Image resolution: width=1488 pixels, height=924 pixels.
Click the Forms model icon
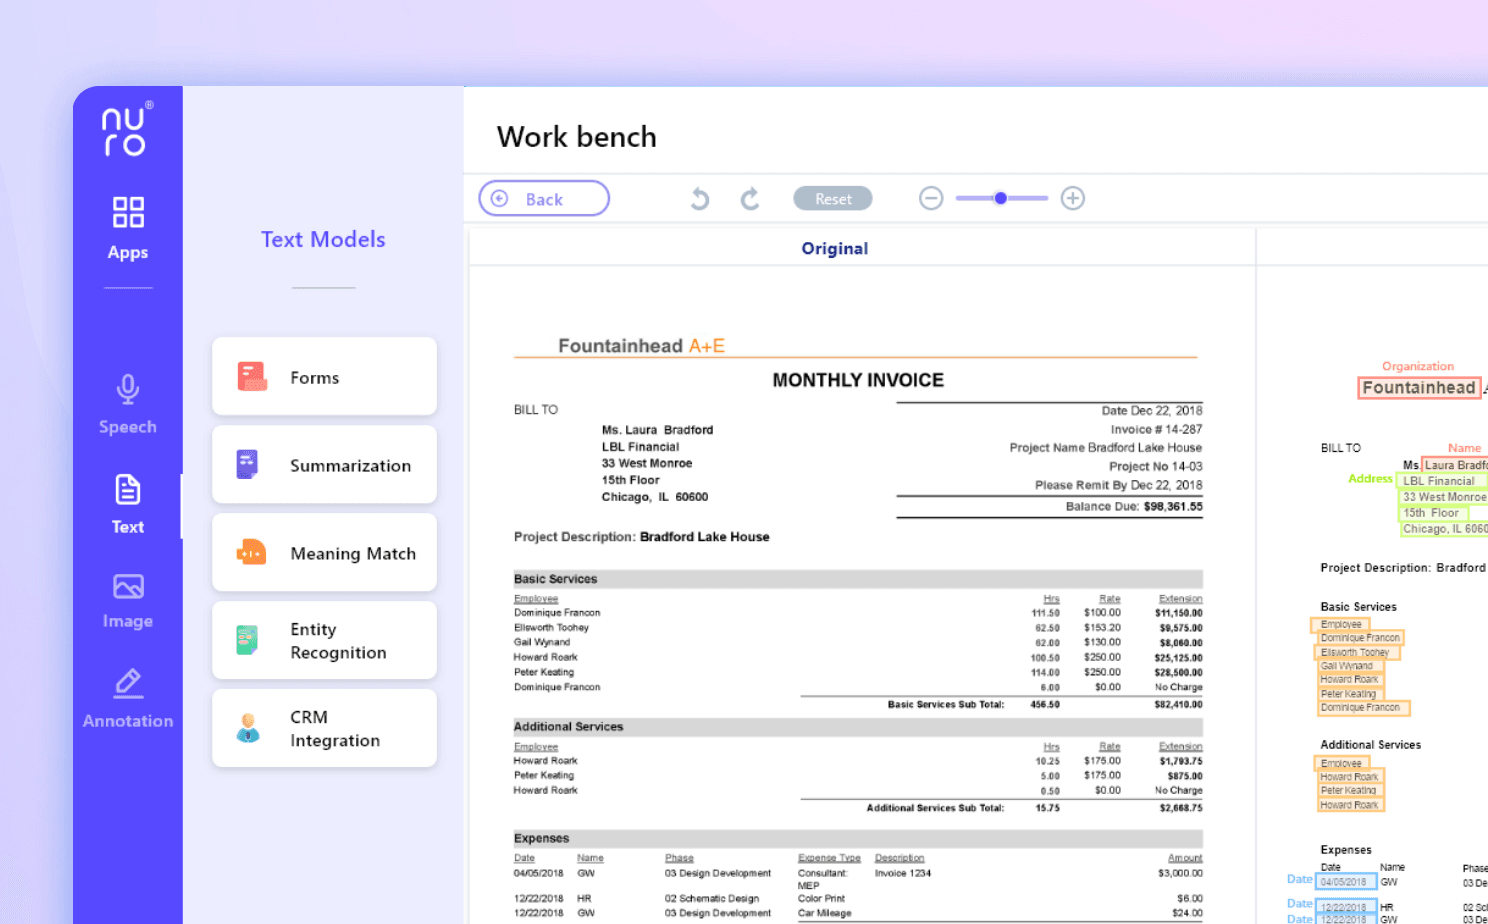[x=252, y=377]
